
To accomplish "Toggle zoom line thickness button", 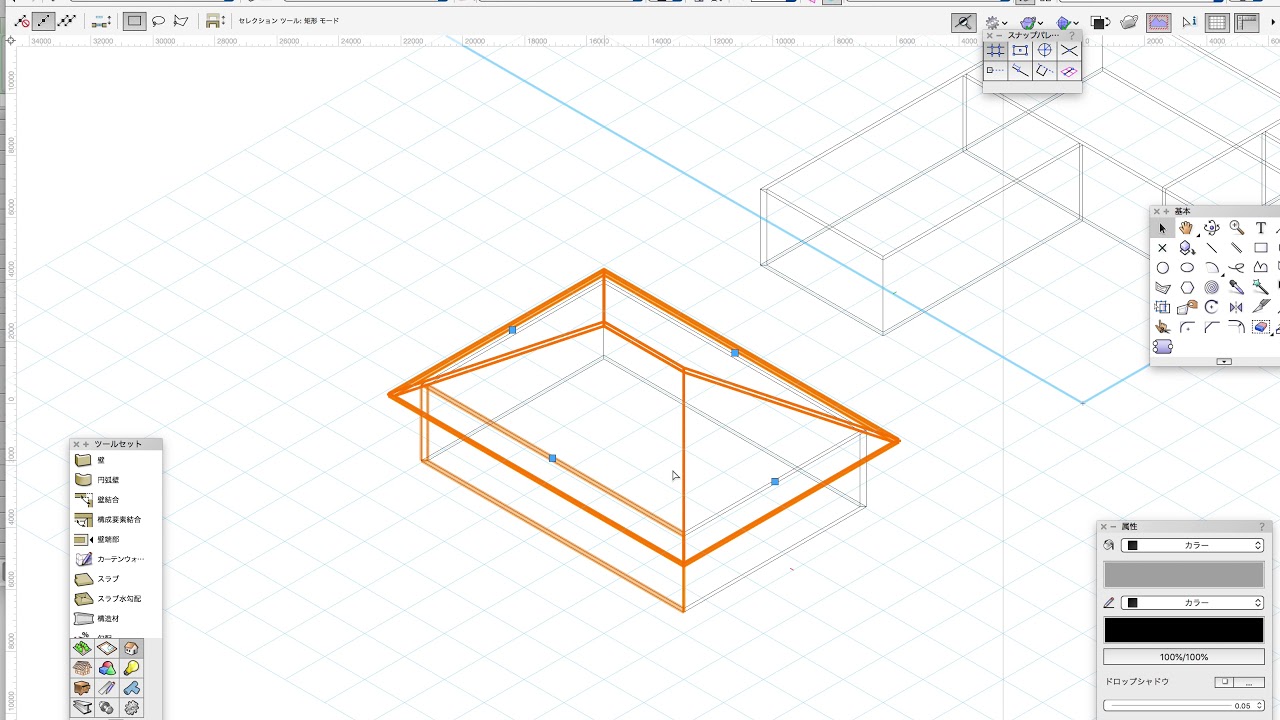I will tap(964, 22).
